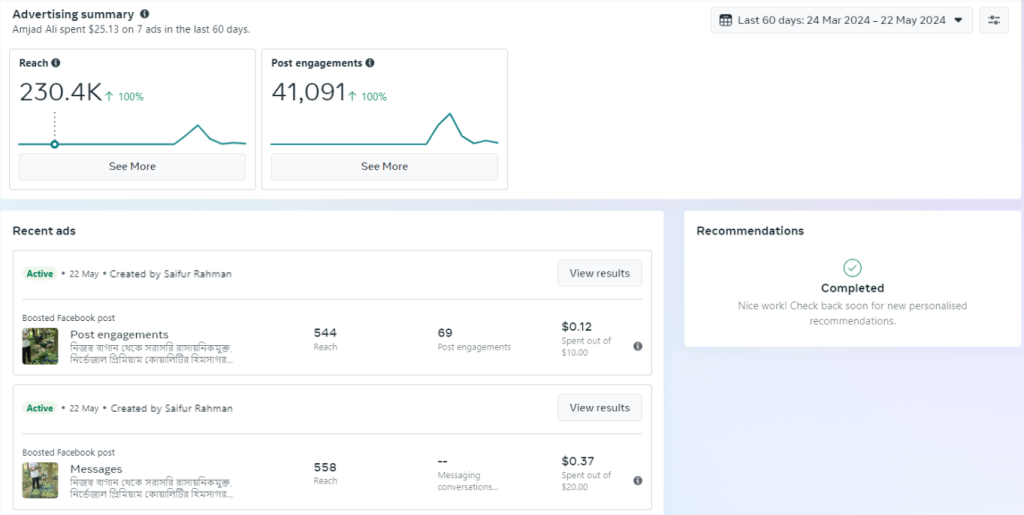1024x515 pixels.
Task: View results for the Messages ad
Action: click(x=599, y=408)
